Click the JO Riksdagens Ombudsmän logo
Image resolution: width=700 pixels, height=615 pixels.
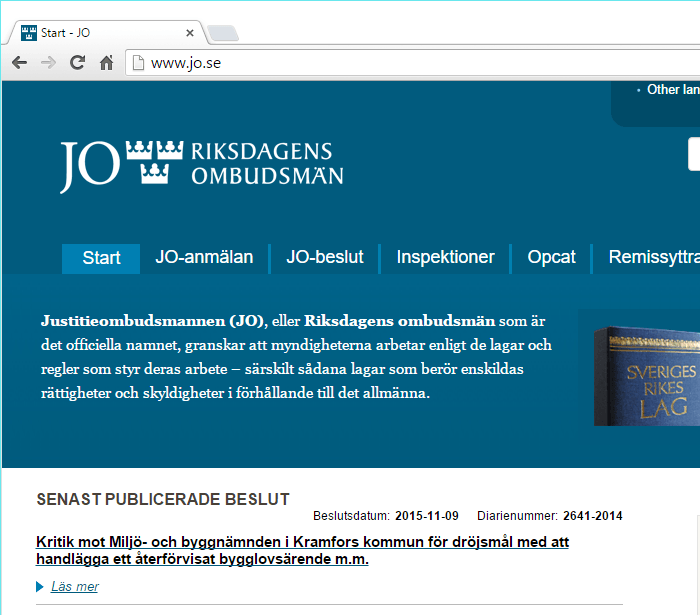click(202, 166)
